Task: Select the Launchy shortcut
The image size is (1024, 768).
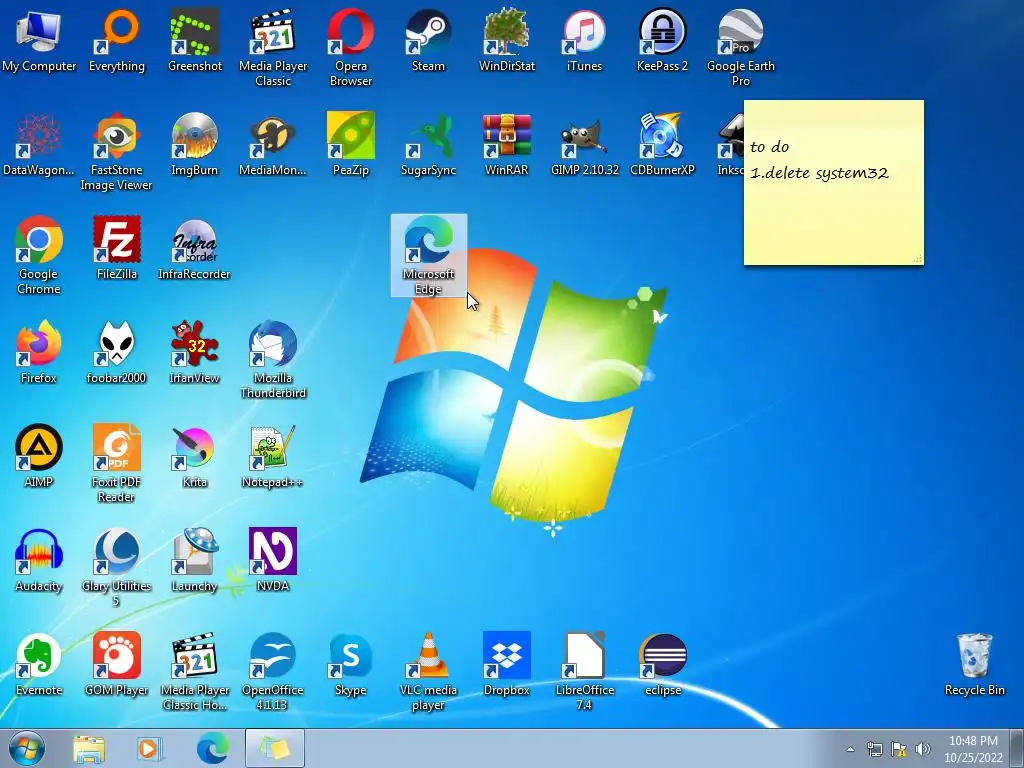Action: tap(195, 560)
